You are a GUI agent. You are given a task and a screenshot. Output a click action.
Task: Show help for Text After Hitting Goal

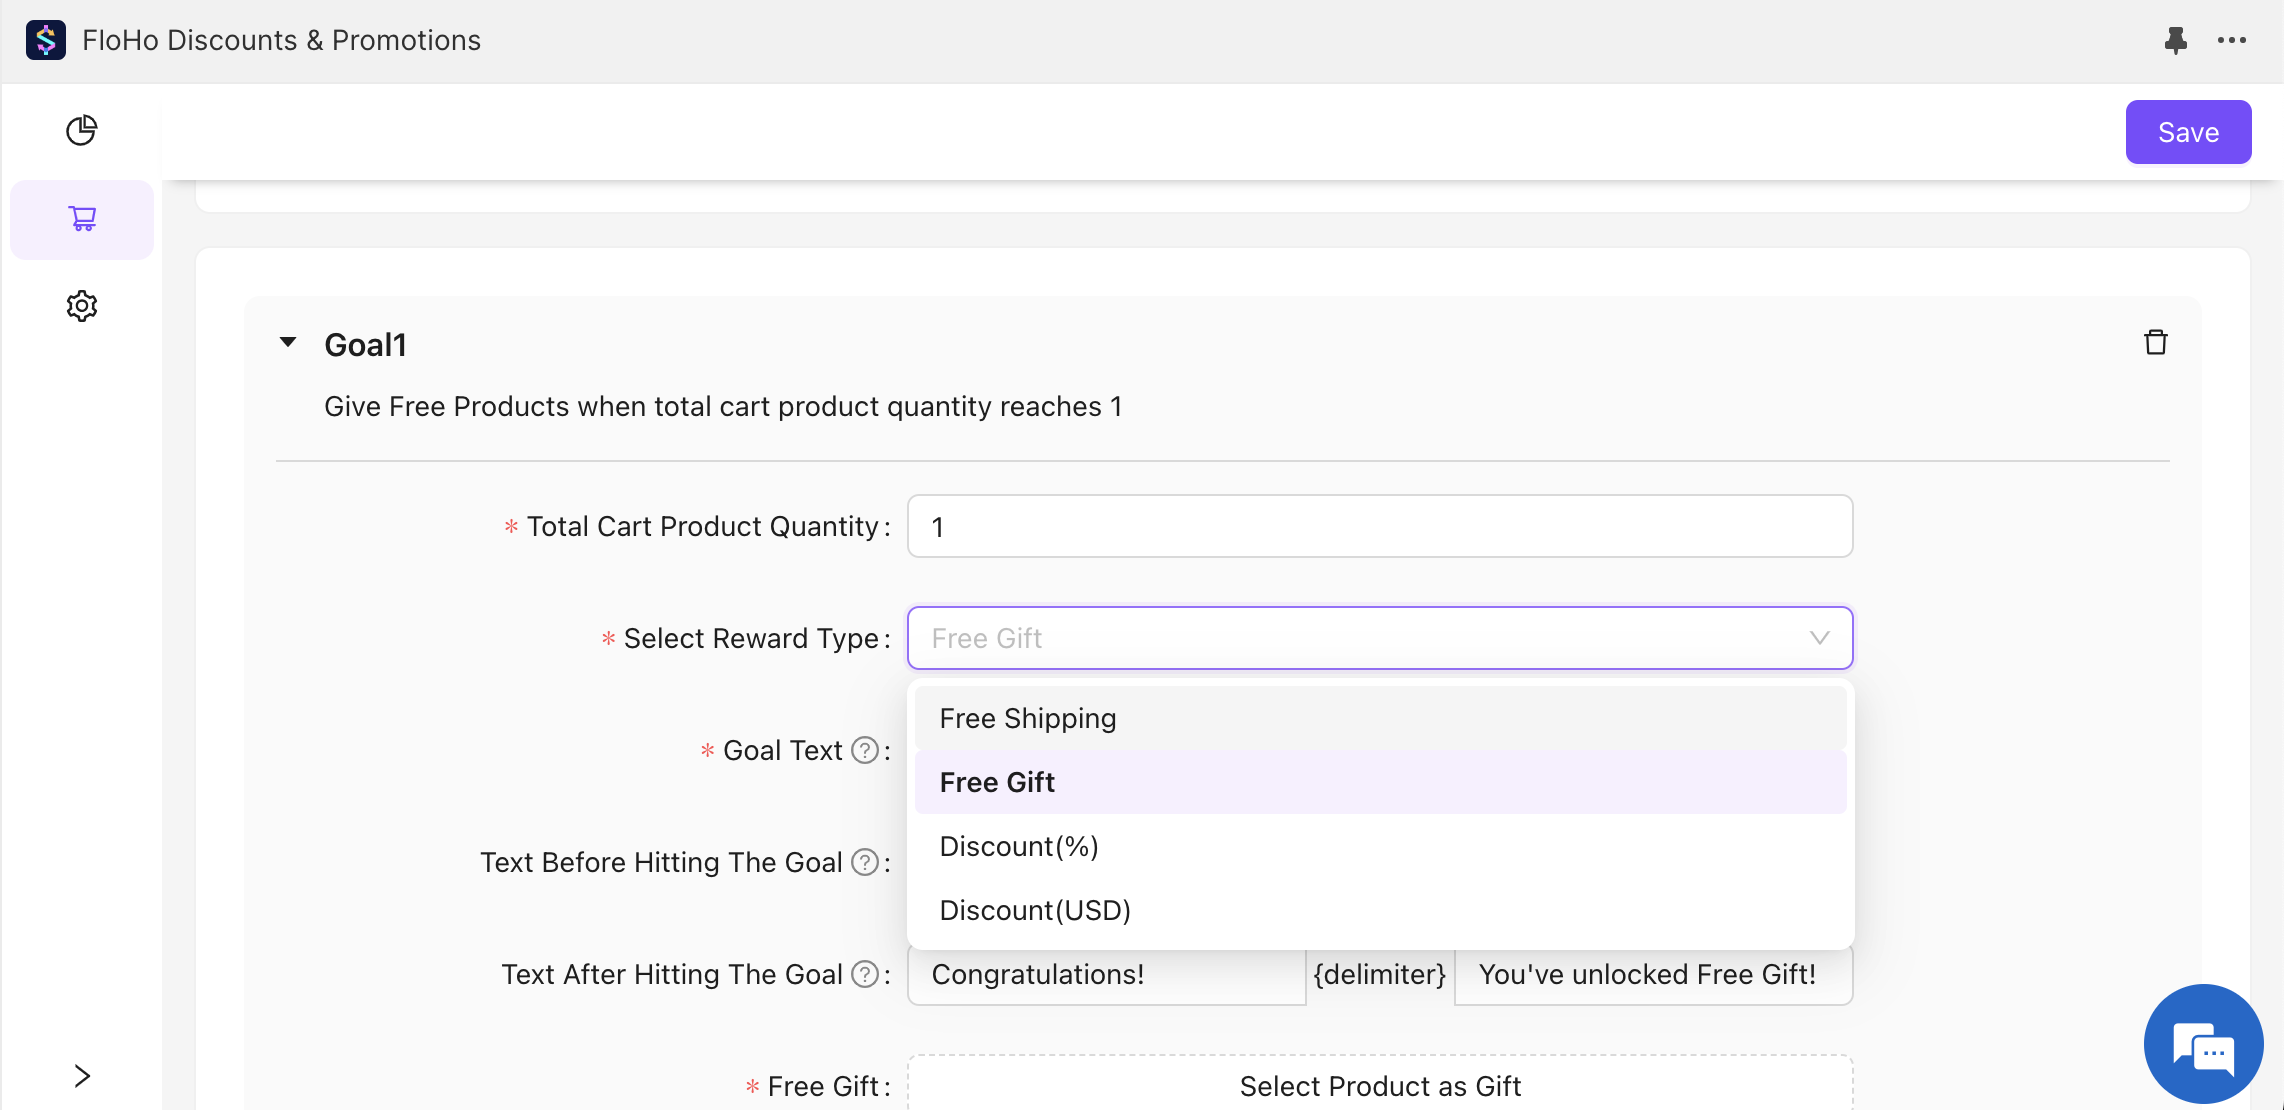click(x=864, y=974)
